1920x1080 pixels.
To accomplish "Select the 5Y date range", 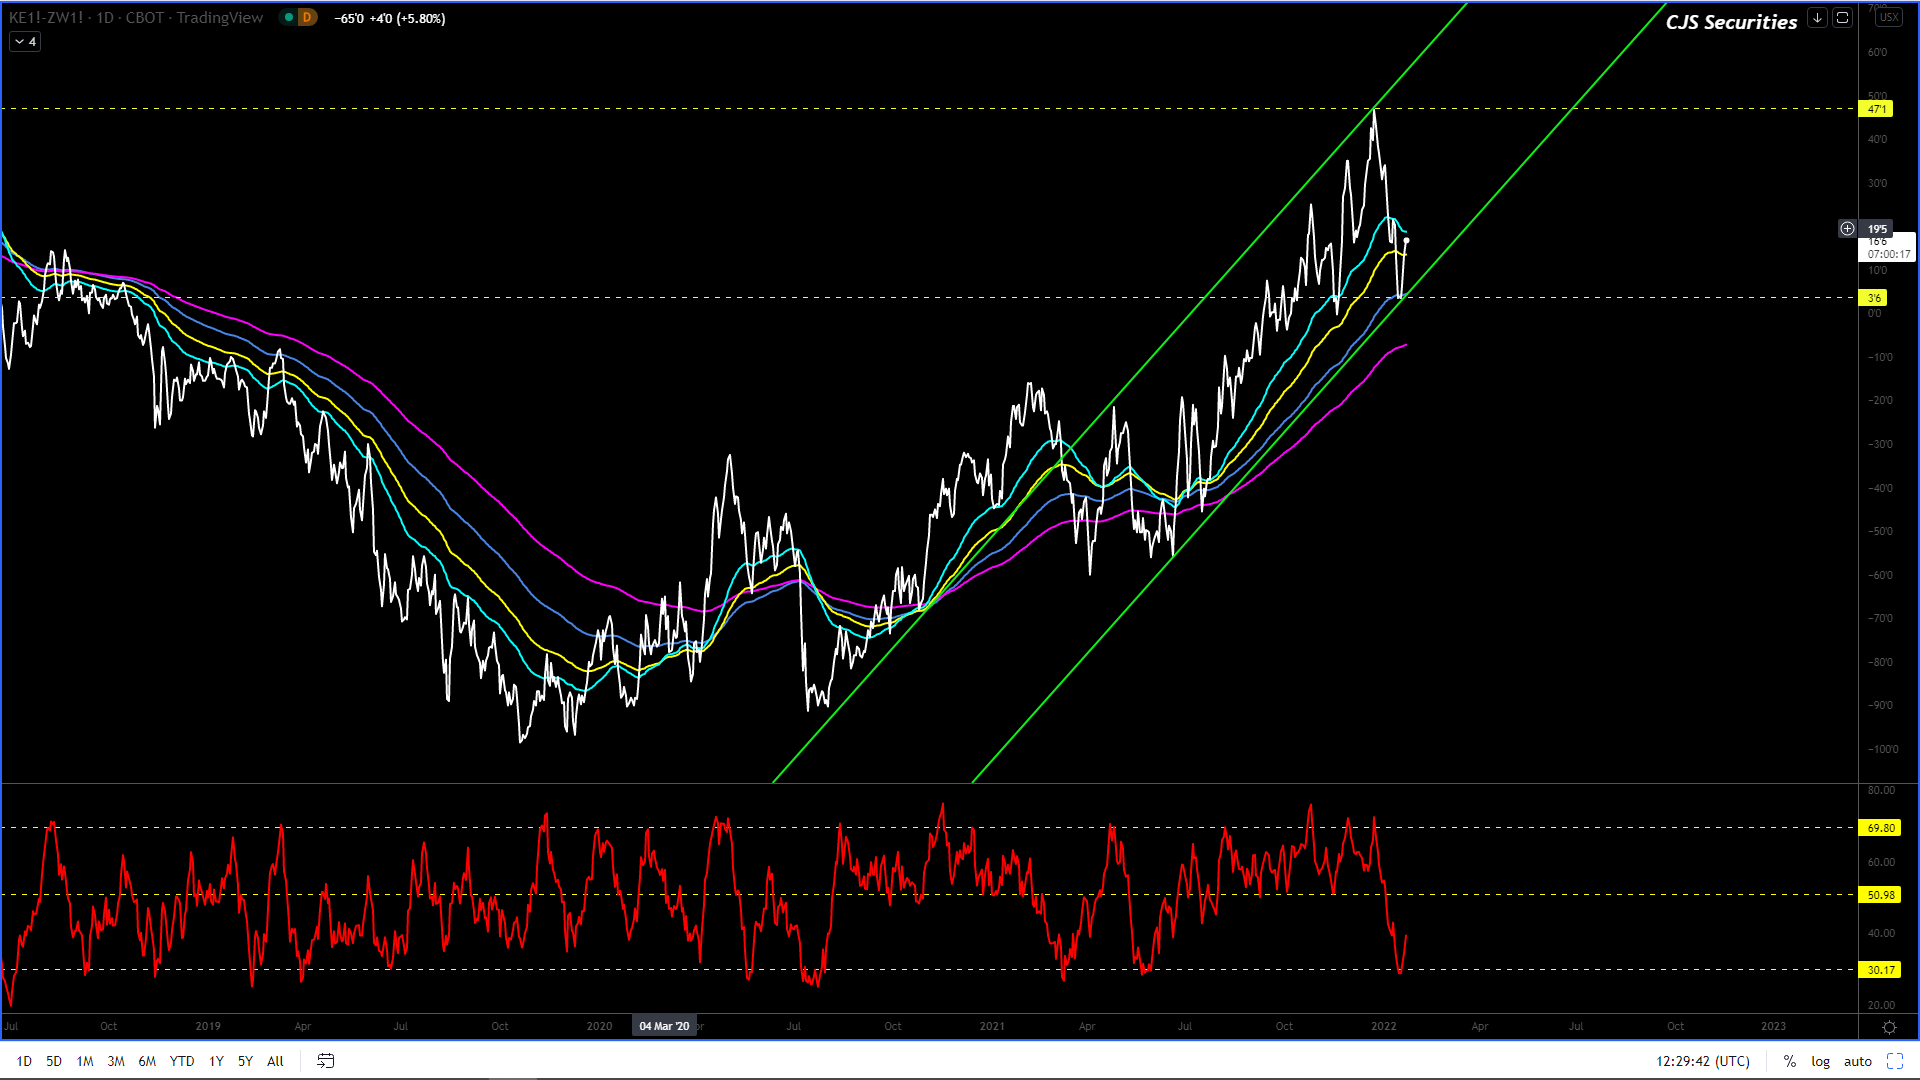I will [x=245, y=1061].
